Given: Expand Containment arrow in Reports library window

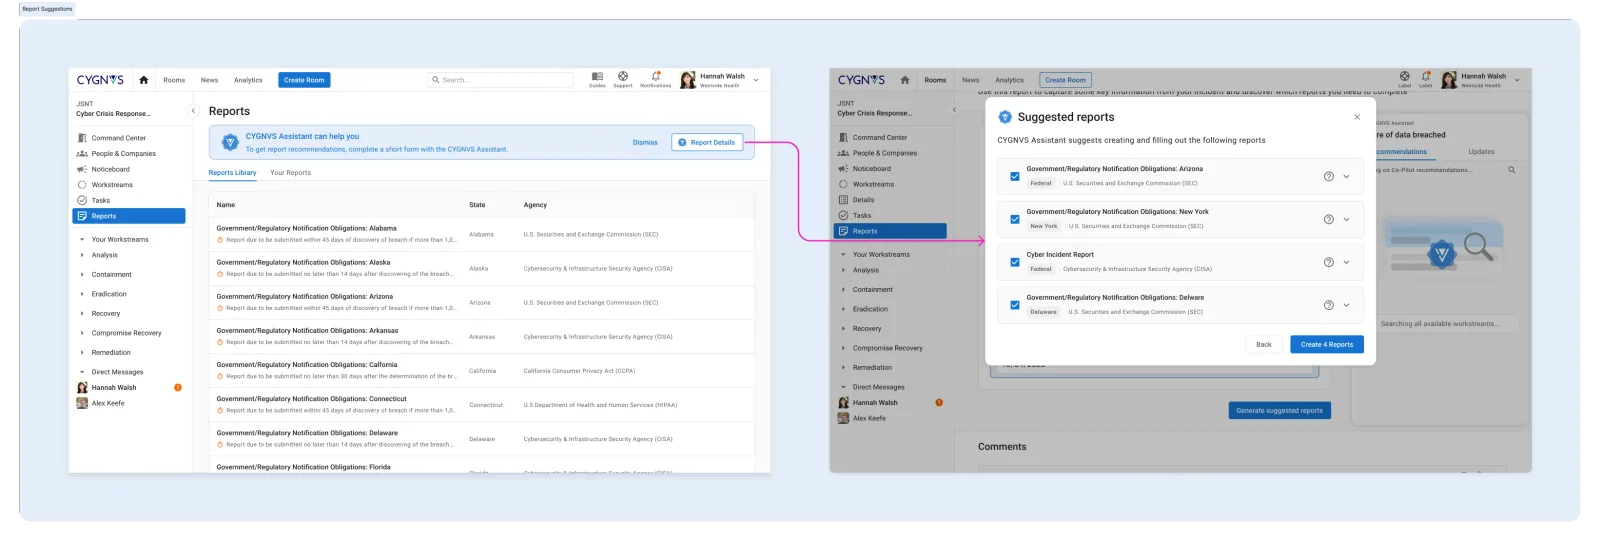Looking at the screenshot, I should [x=82, y=274].
